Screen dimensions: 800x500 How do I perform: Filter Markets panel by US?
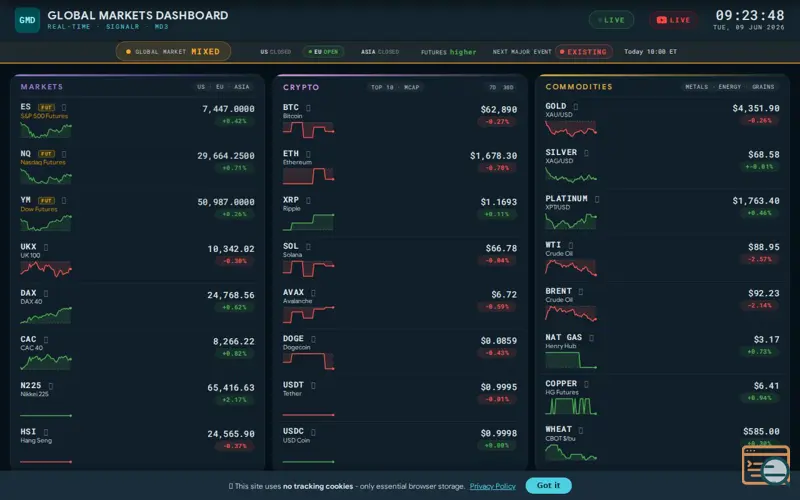coord(201,87)
